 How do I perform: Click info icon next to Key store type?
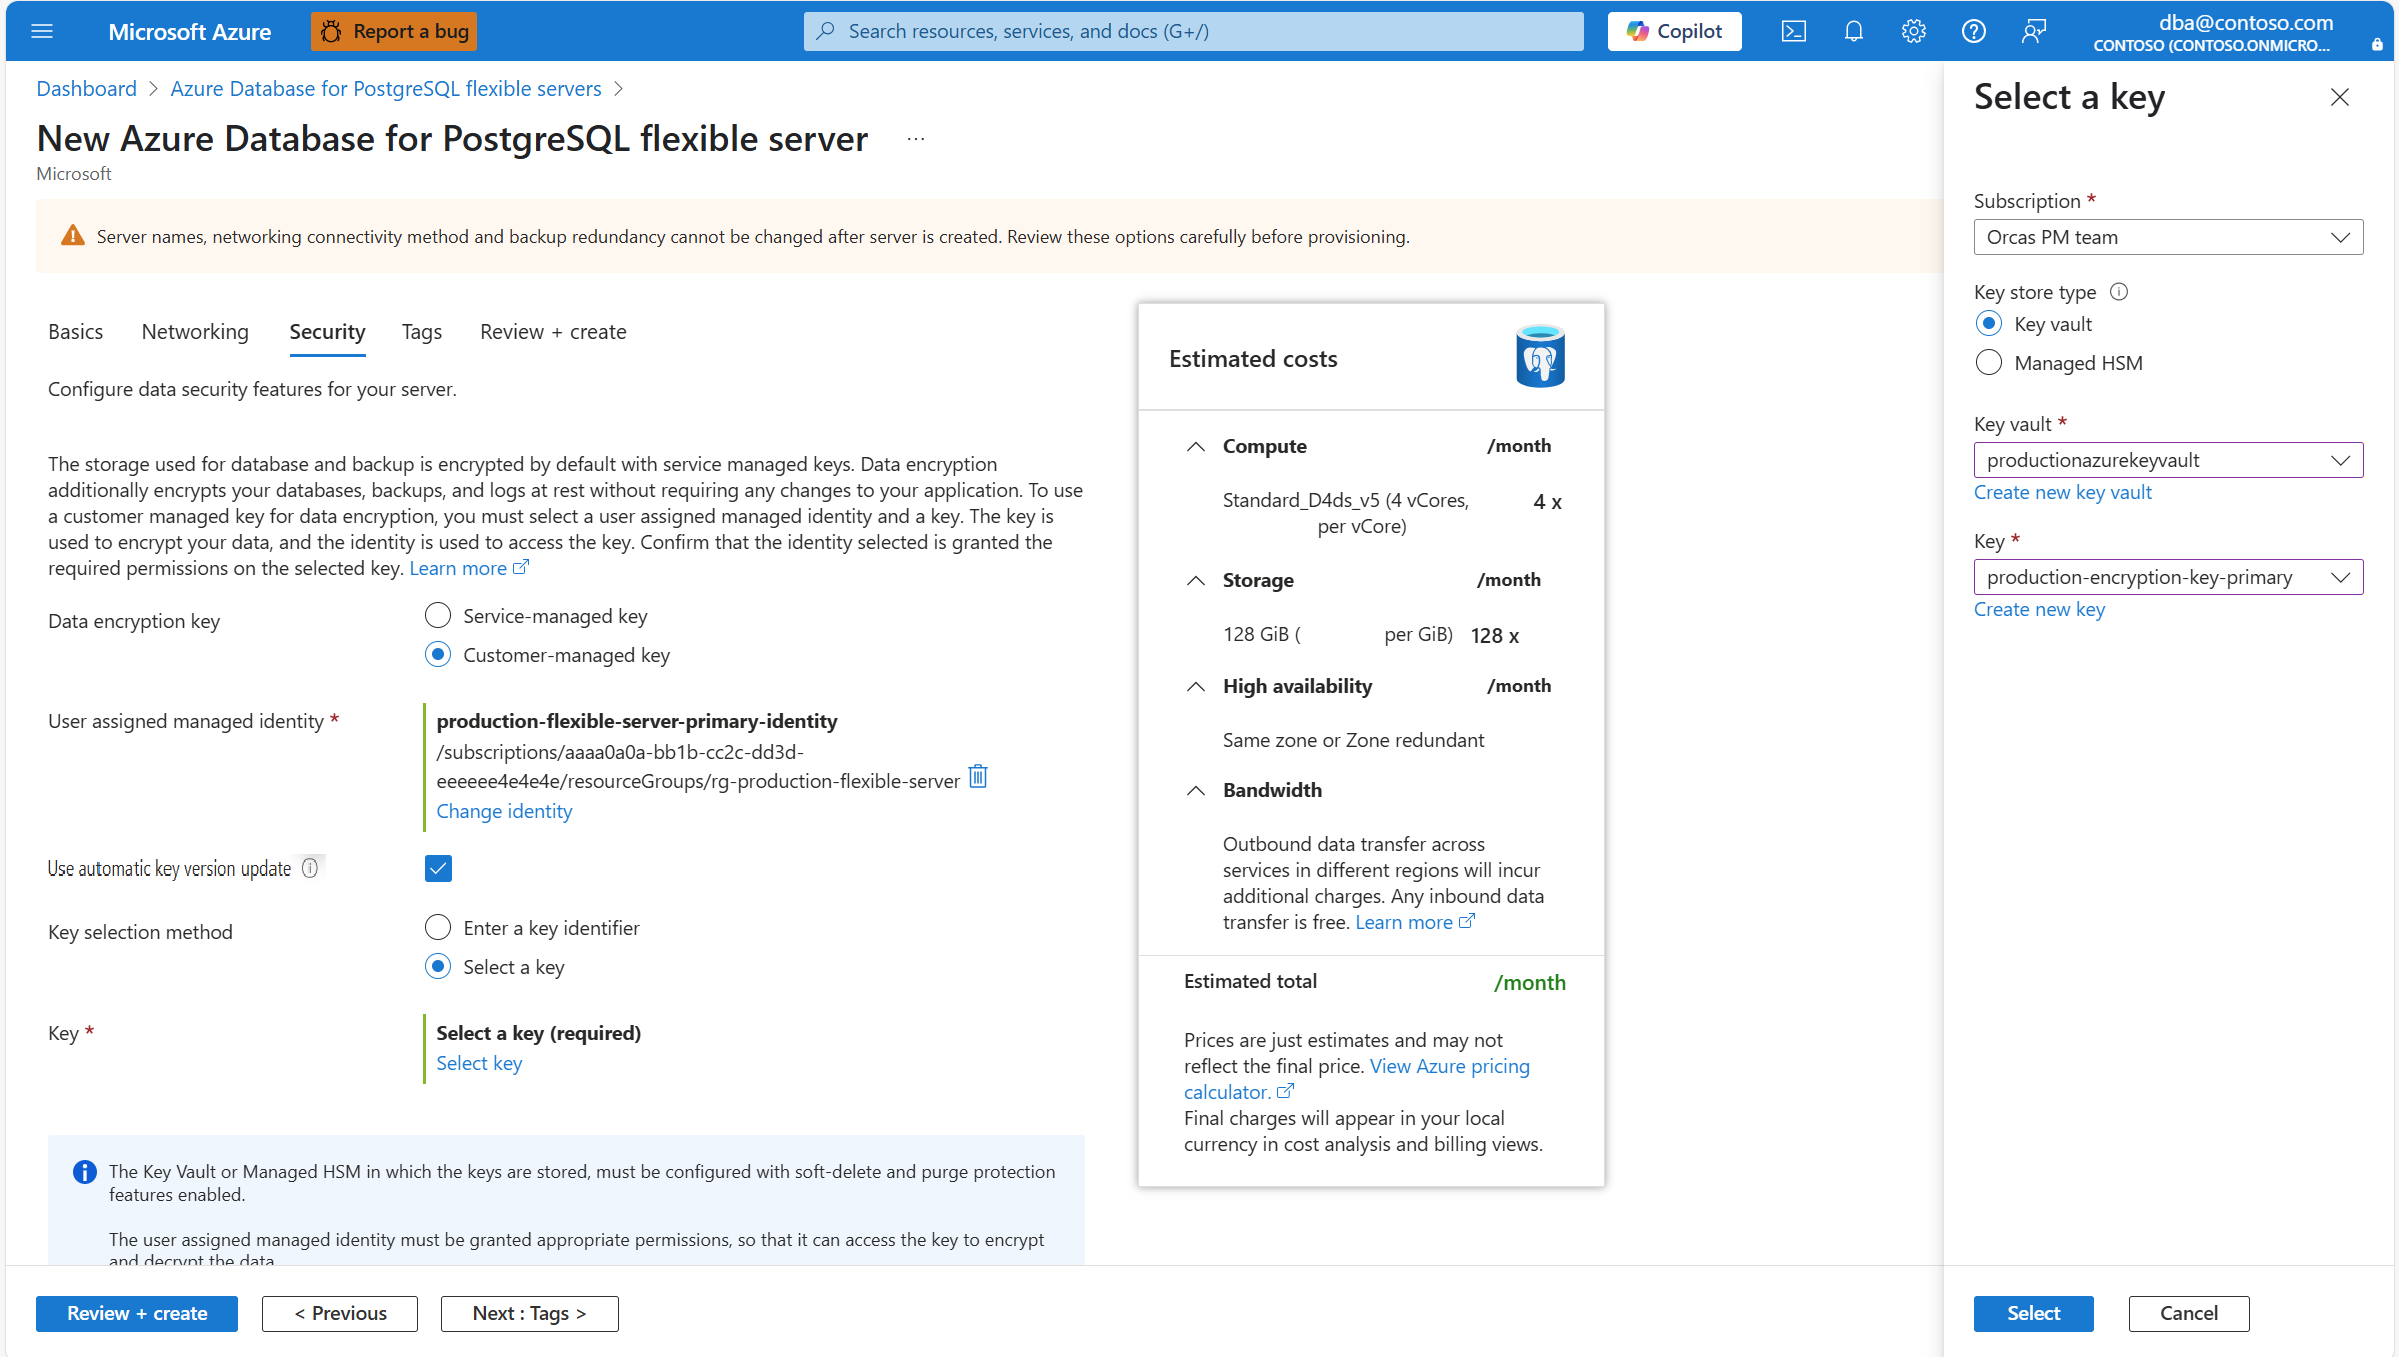[2118, 292]
